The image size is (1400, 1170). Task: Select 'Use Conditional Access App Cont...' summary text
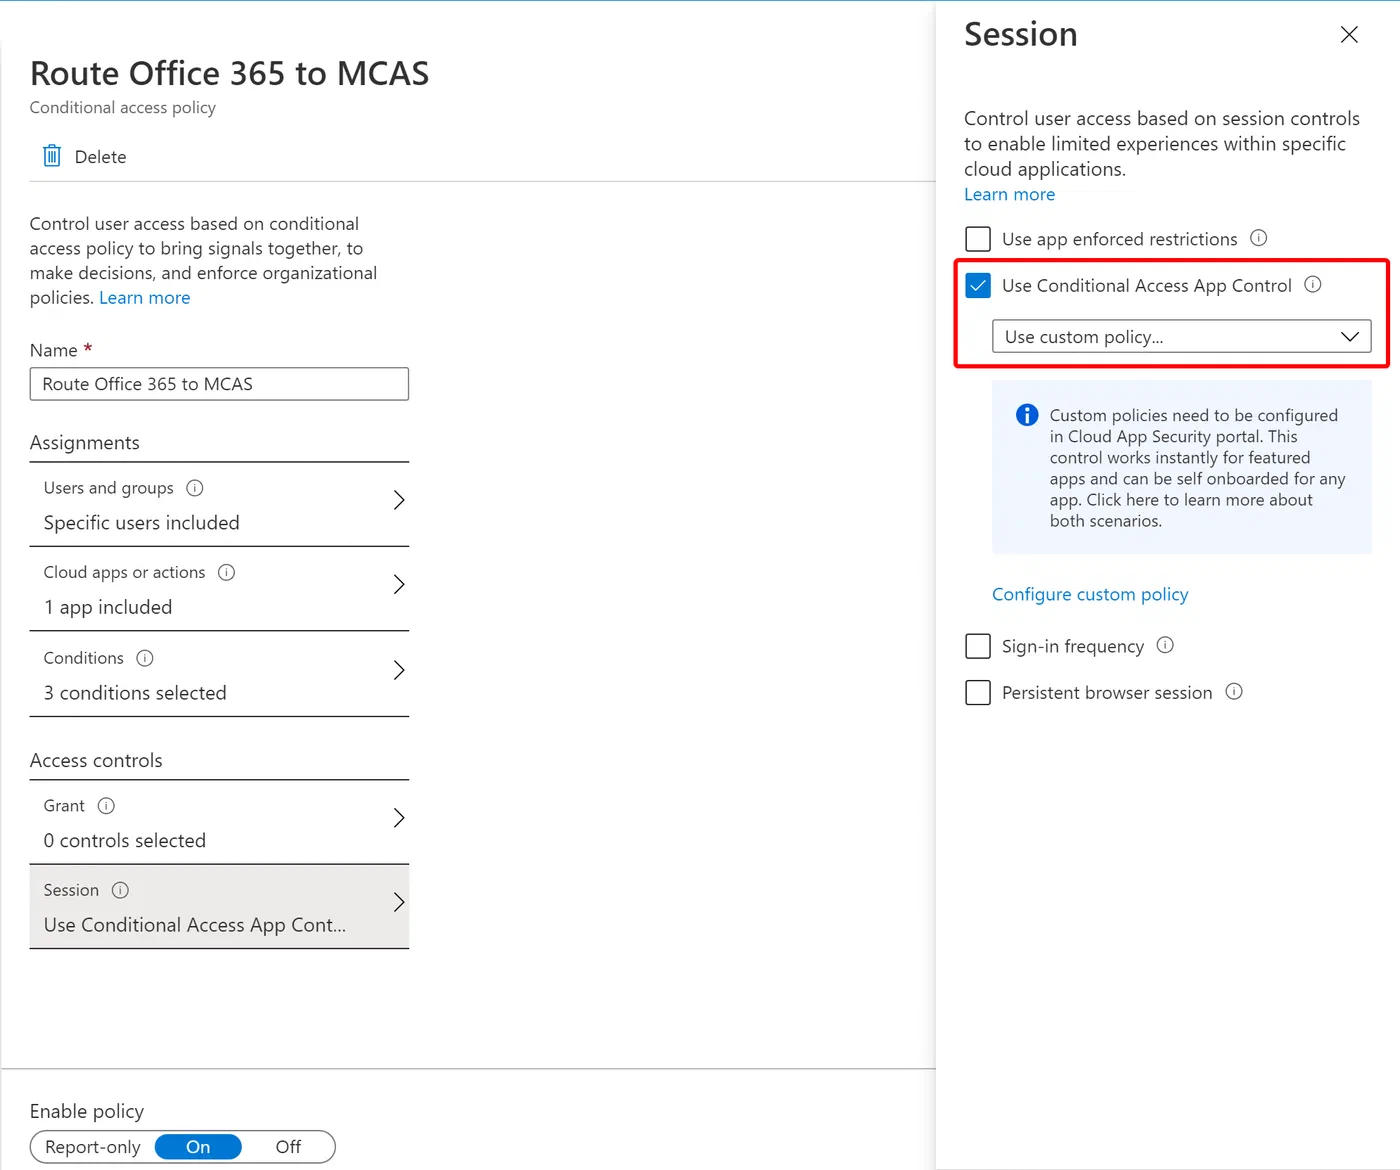pos(195,925)
